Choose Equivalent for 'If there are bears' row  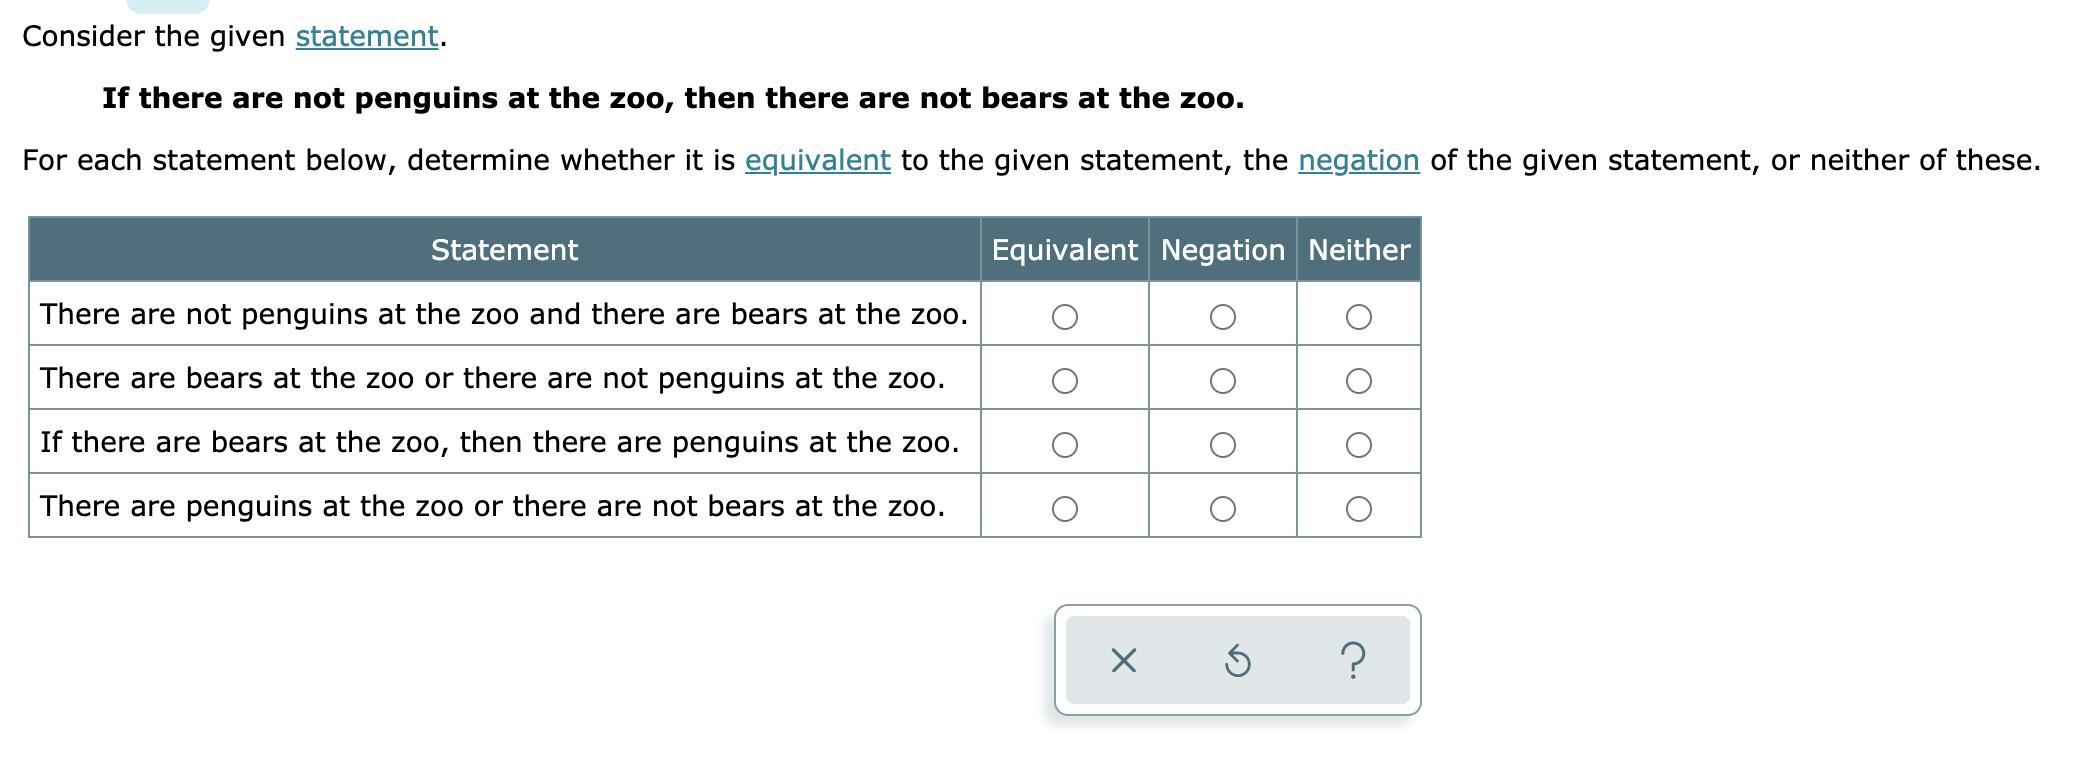(1065, 445)
